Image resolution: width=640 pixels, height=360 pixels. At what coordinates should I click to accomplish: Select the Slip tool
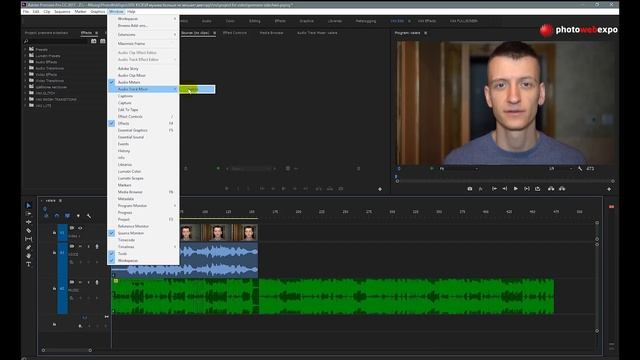pyautogui.click(x=29, y=239)
